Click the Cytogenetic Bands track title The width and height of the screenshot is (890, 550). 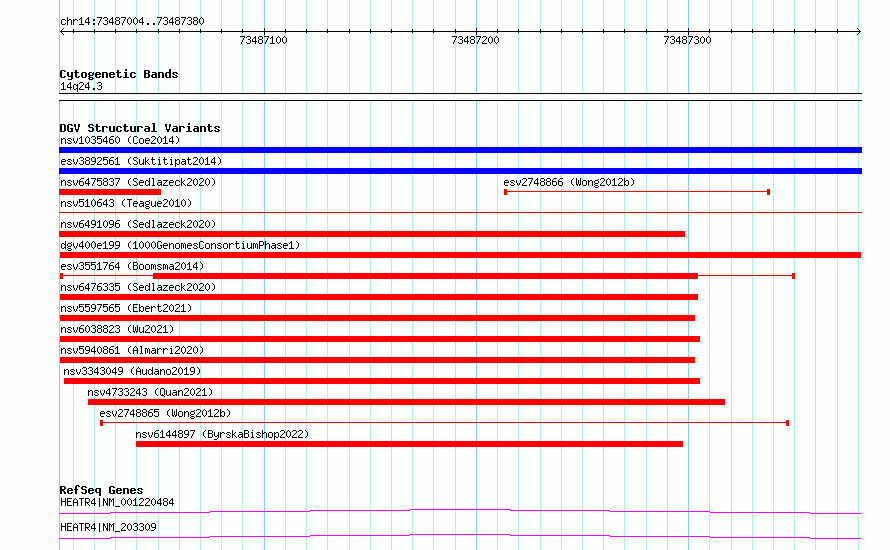tap(119, 74)
